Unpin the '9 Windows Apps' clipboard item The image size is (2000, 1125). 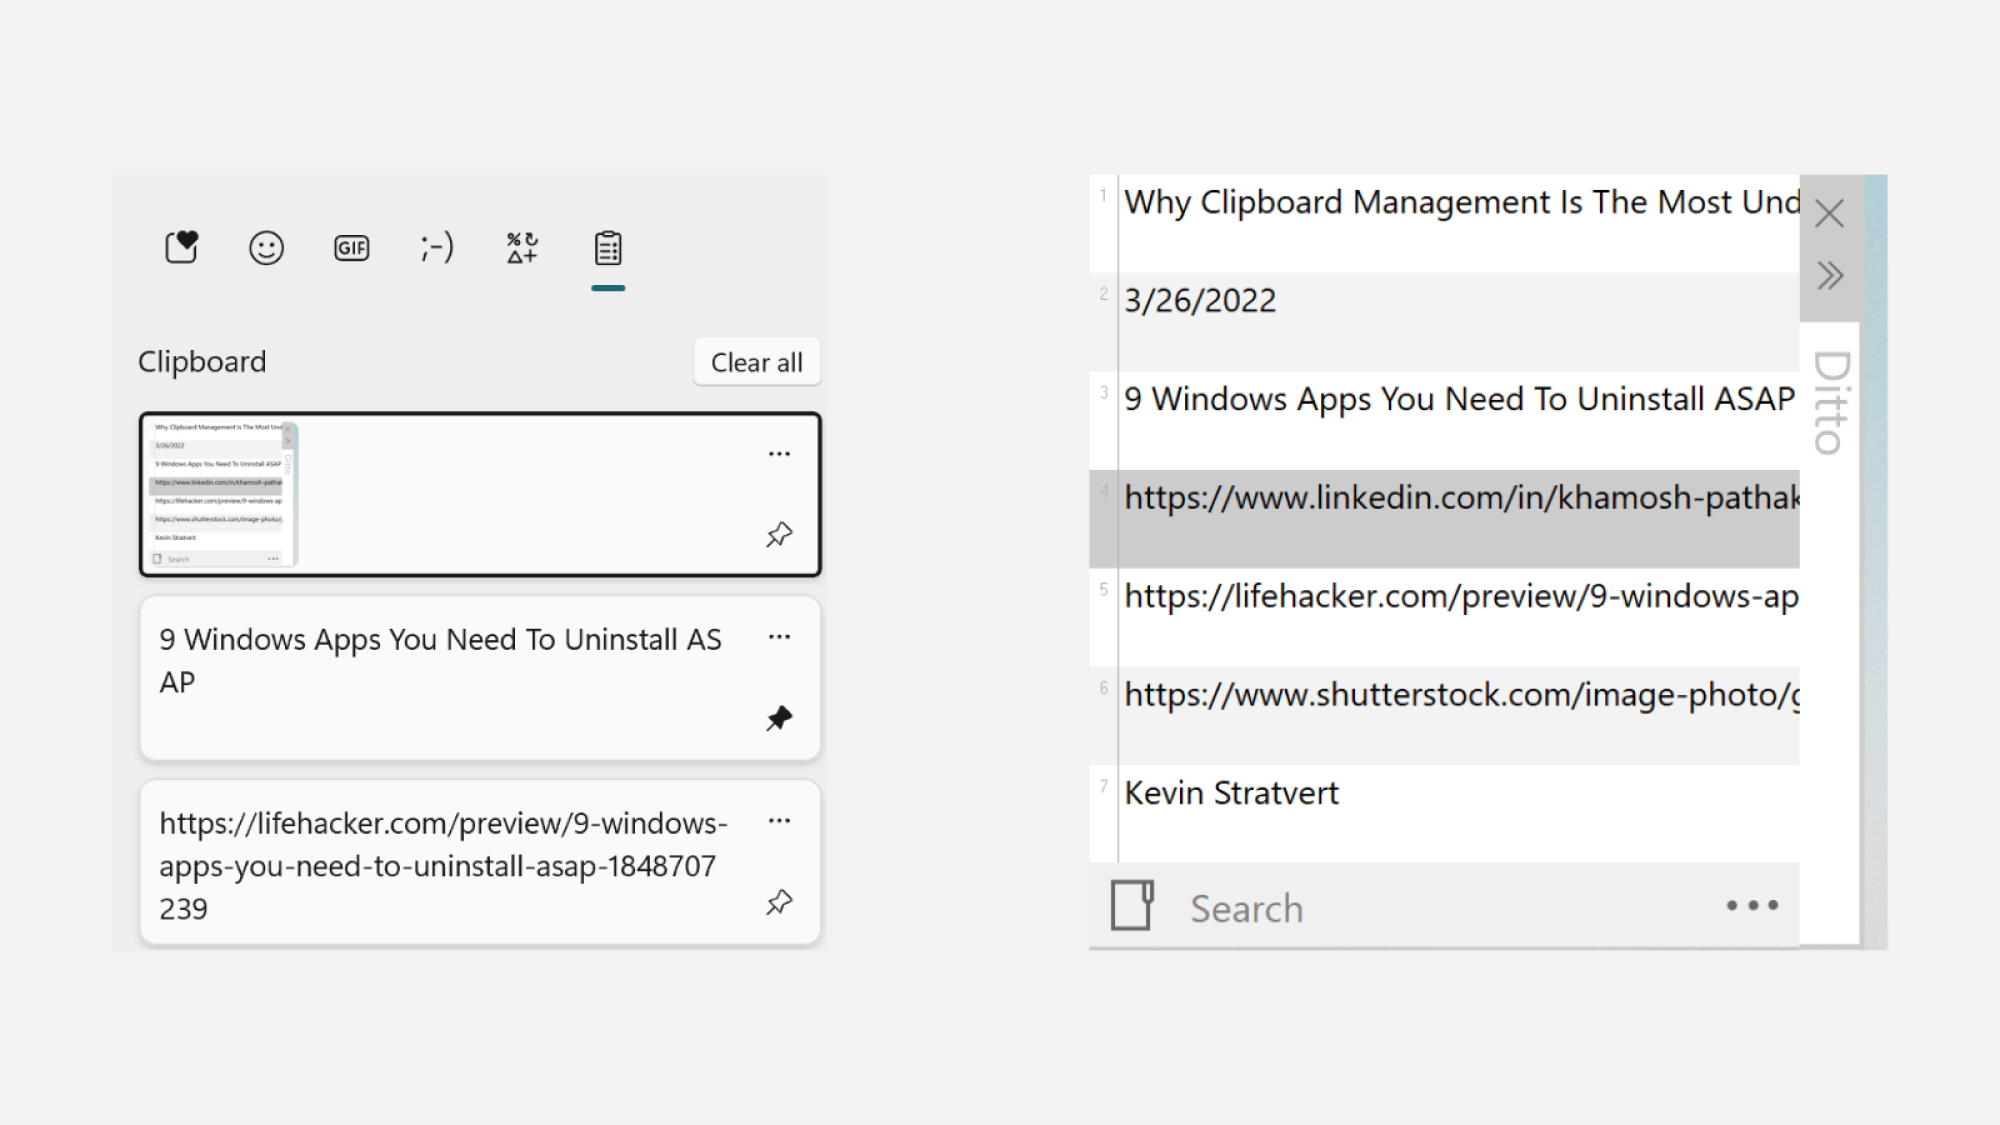tap(780, 718)
